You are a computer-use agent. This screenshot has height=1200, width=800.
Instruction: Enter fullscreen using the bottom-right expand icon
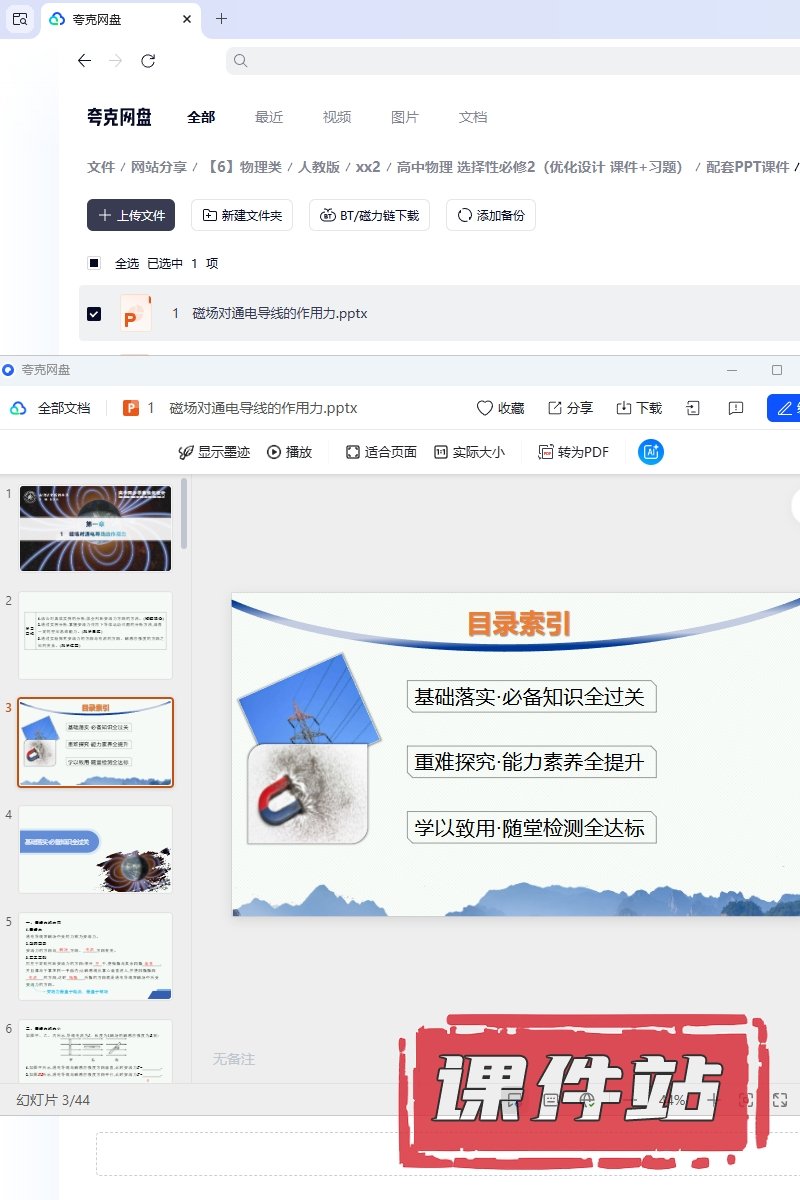click(x=780, y=1100)
